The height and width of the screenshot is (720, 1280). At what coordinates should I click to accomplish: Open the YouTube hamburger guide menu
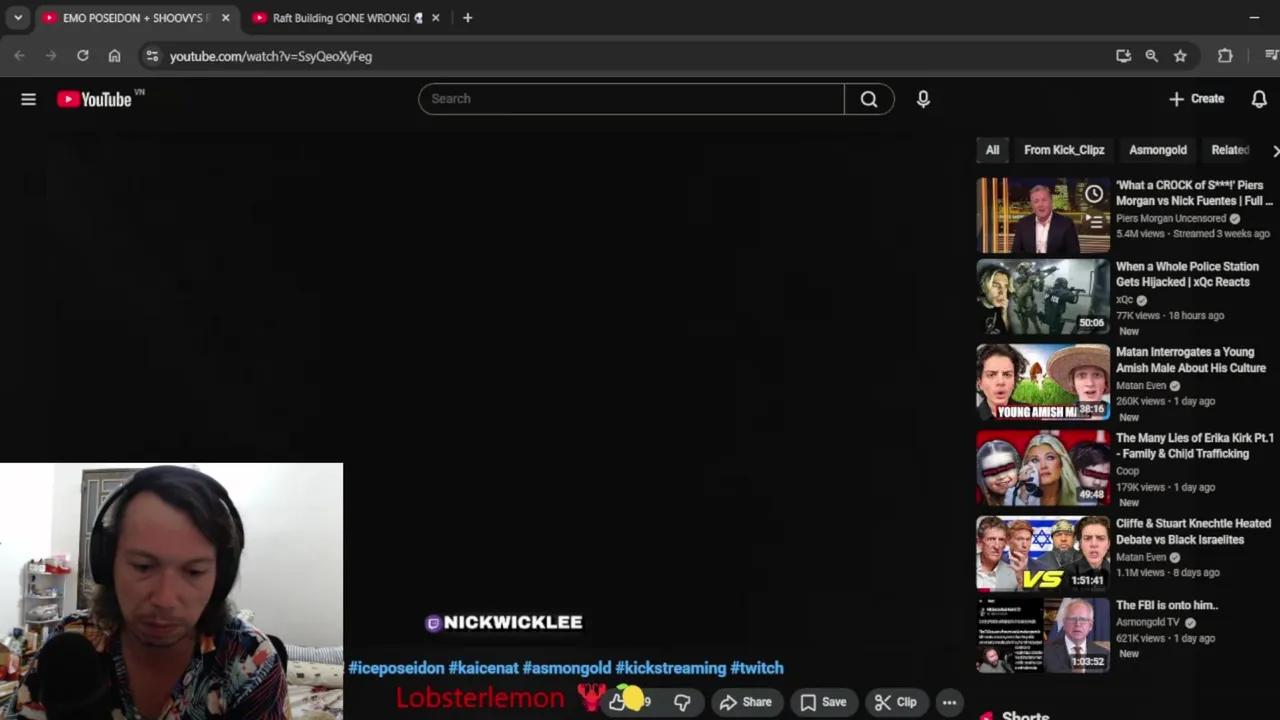pos(28,99)
